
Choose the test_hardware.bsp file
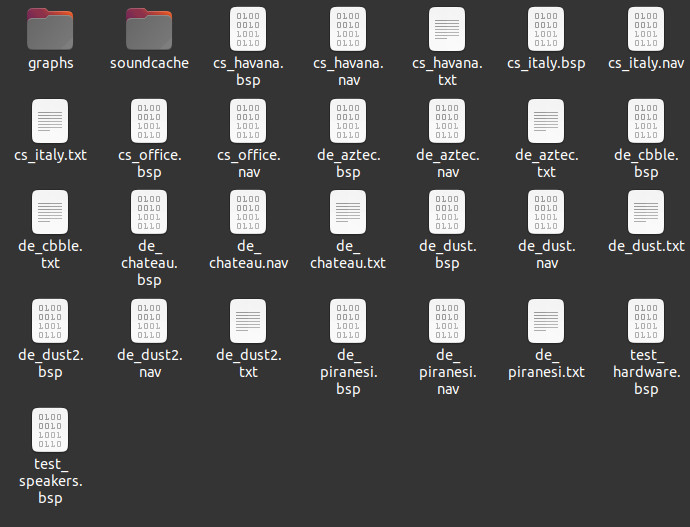point(646,321)
